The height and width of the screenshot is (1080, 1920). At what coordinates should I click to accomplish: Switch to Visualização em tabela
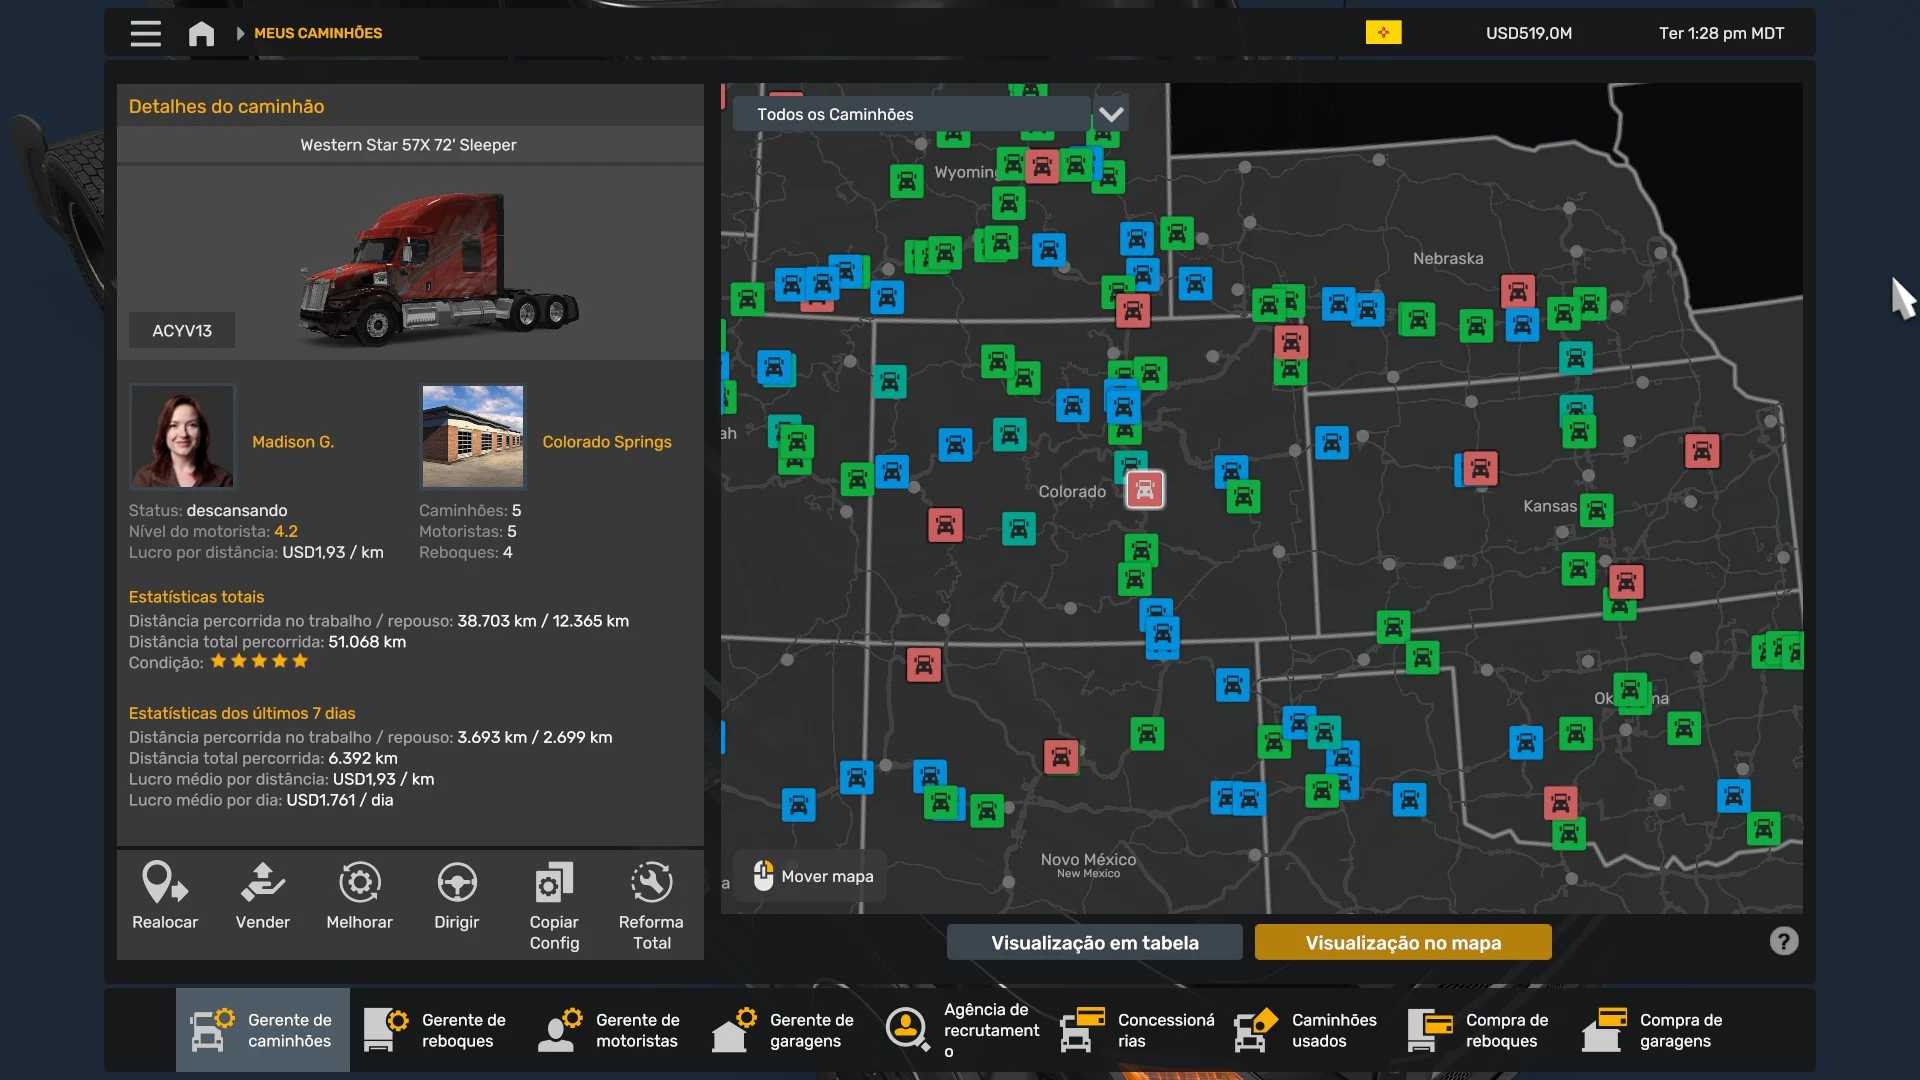[x=1094, y=943]
